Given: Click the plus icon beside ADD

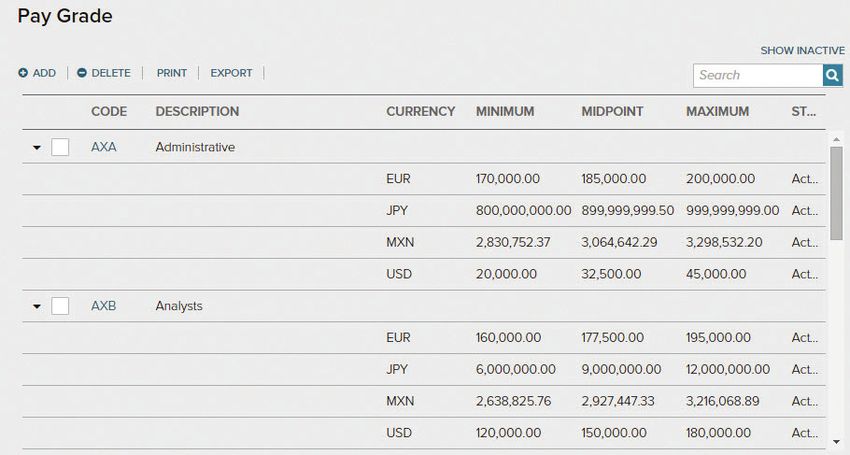Looking at the screenshot, I should (x=23, y=73).
